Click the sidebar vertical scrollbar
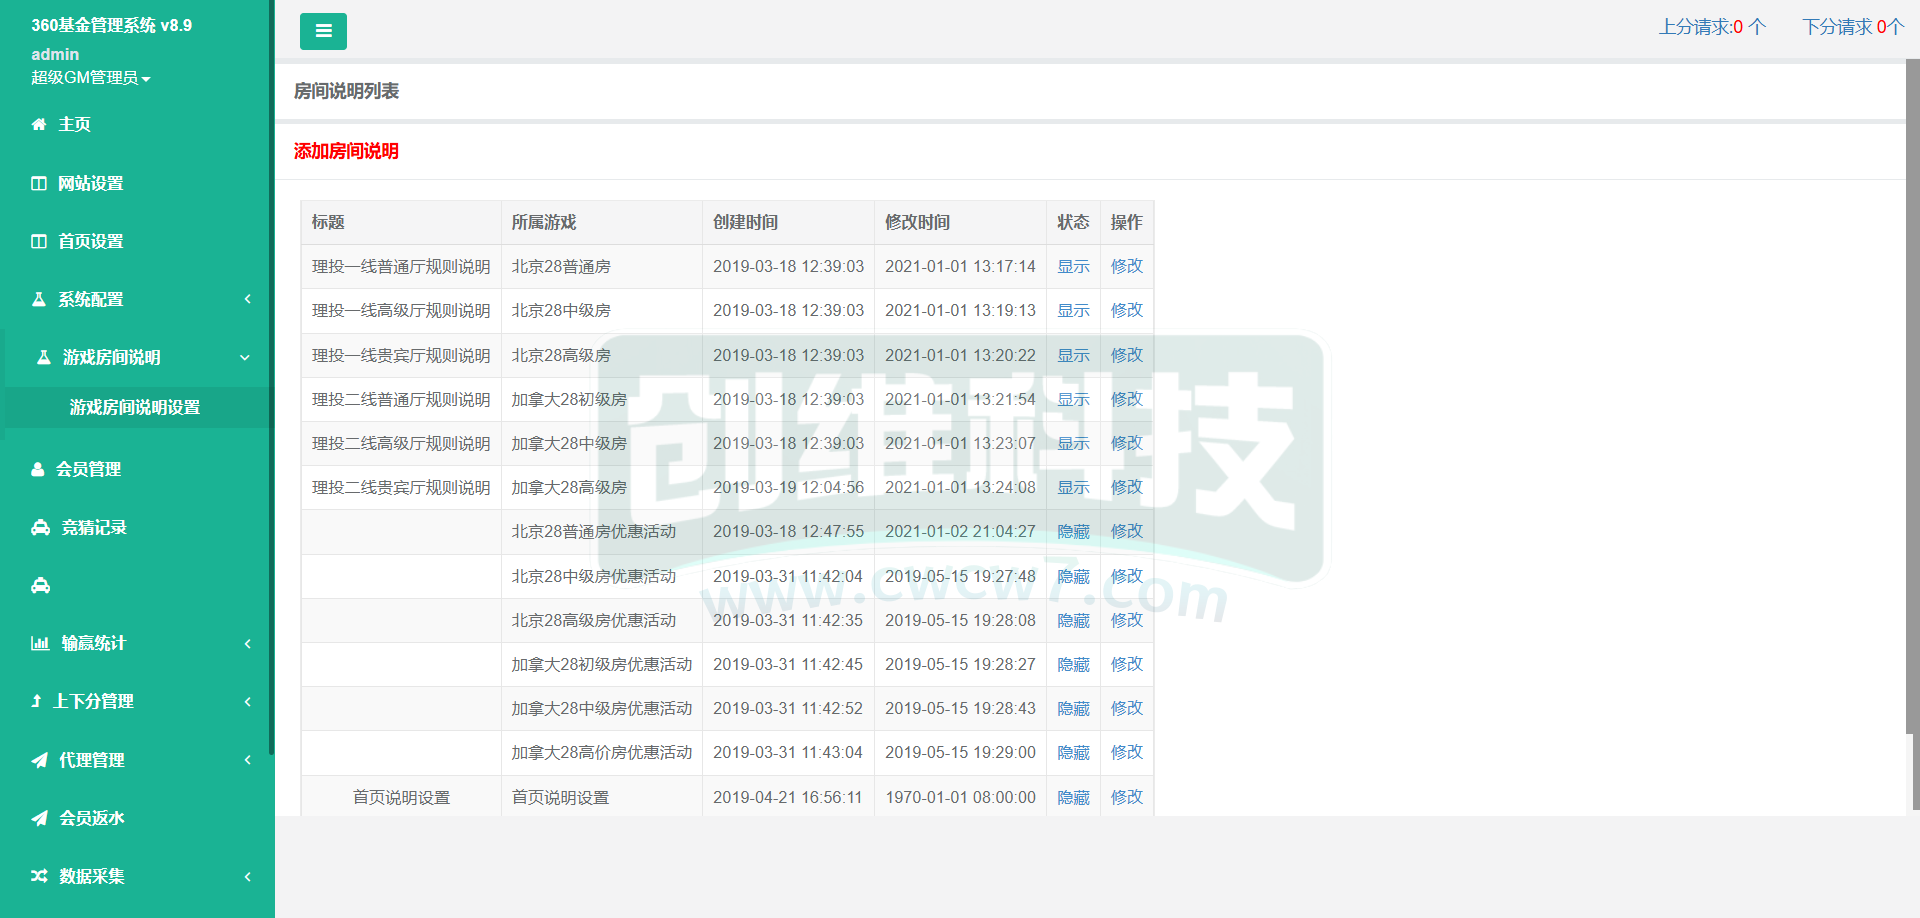Image resolution: width=1920 pixels, height=918 pixels. tap(272, 377)
